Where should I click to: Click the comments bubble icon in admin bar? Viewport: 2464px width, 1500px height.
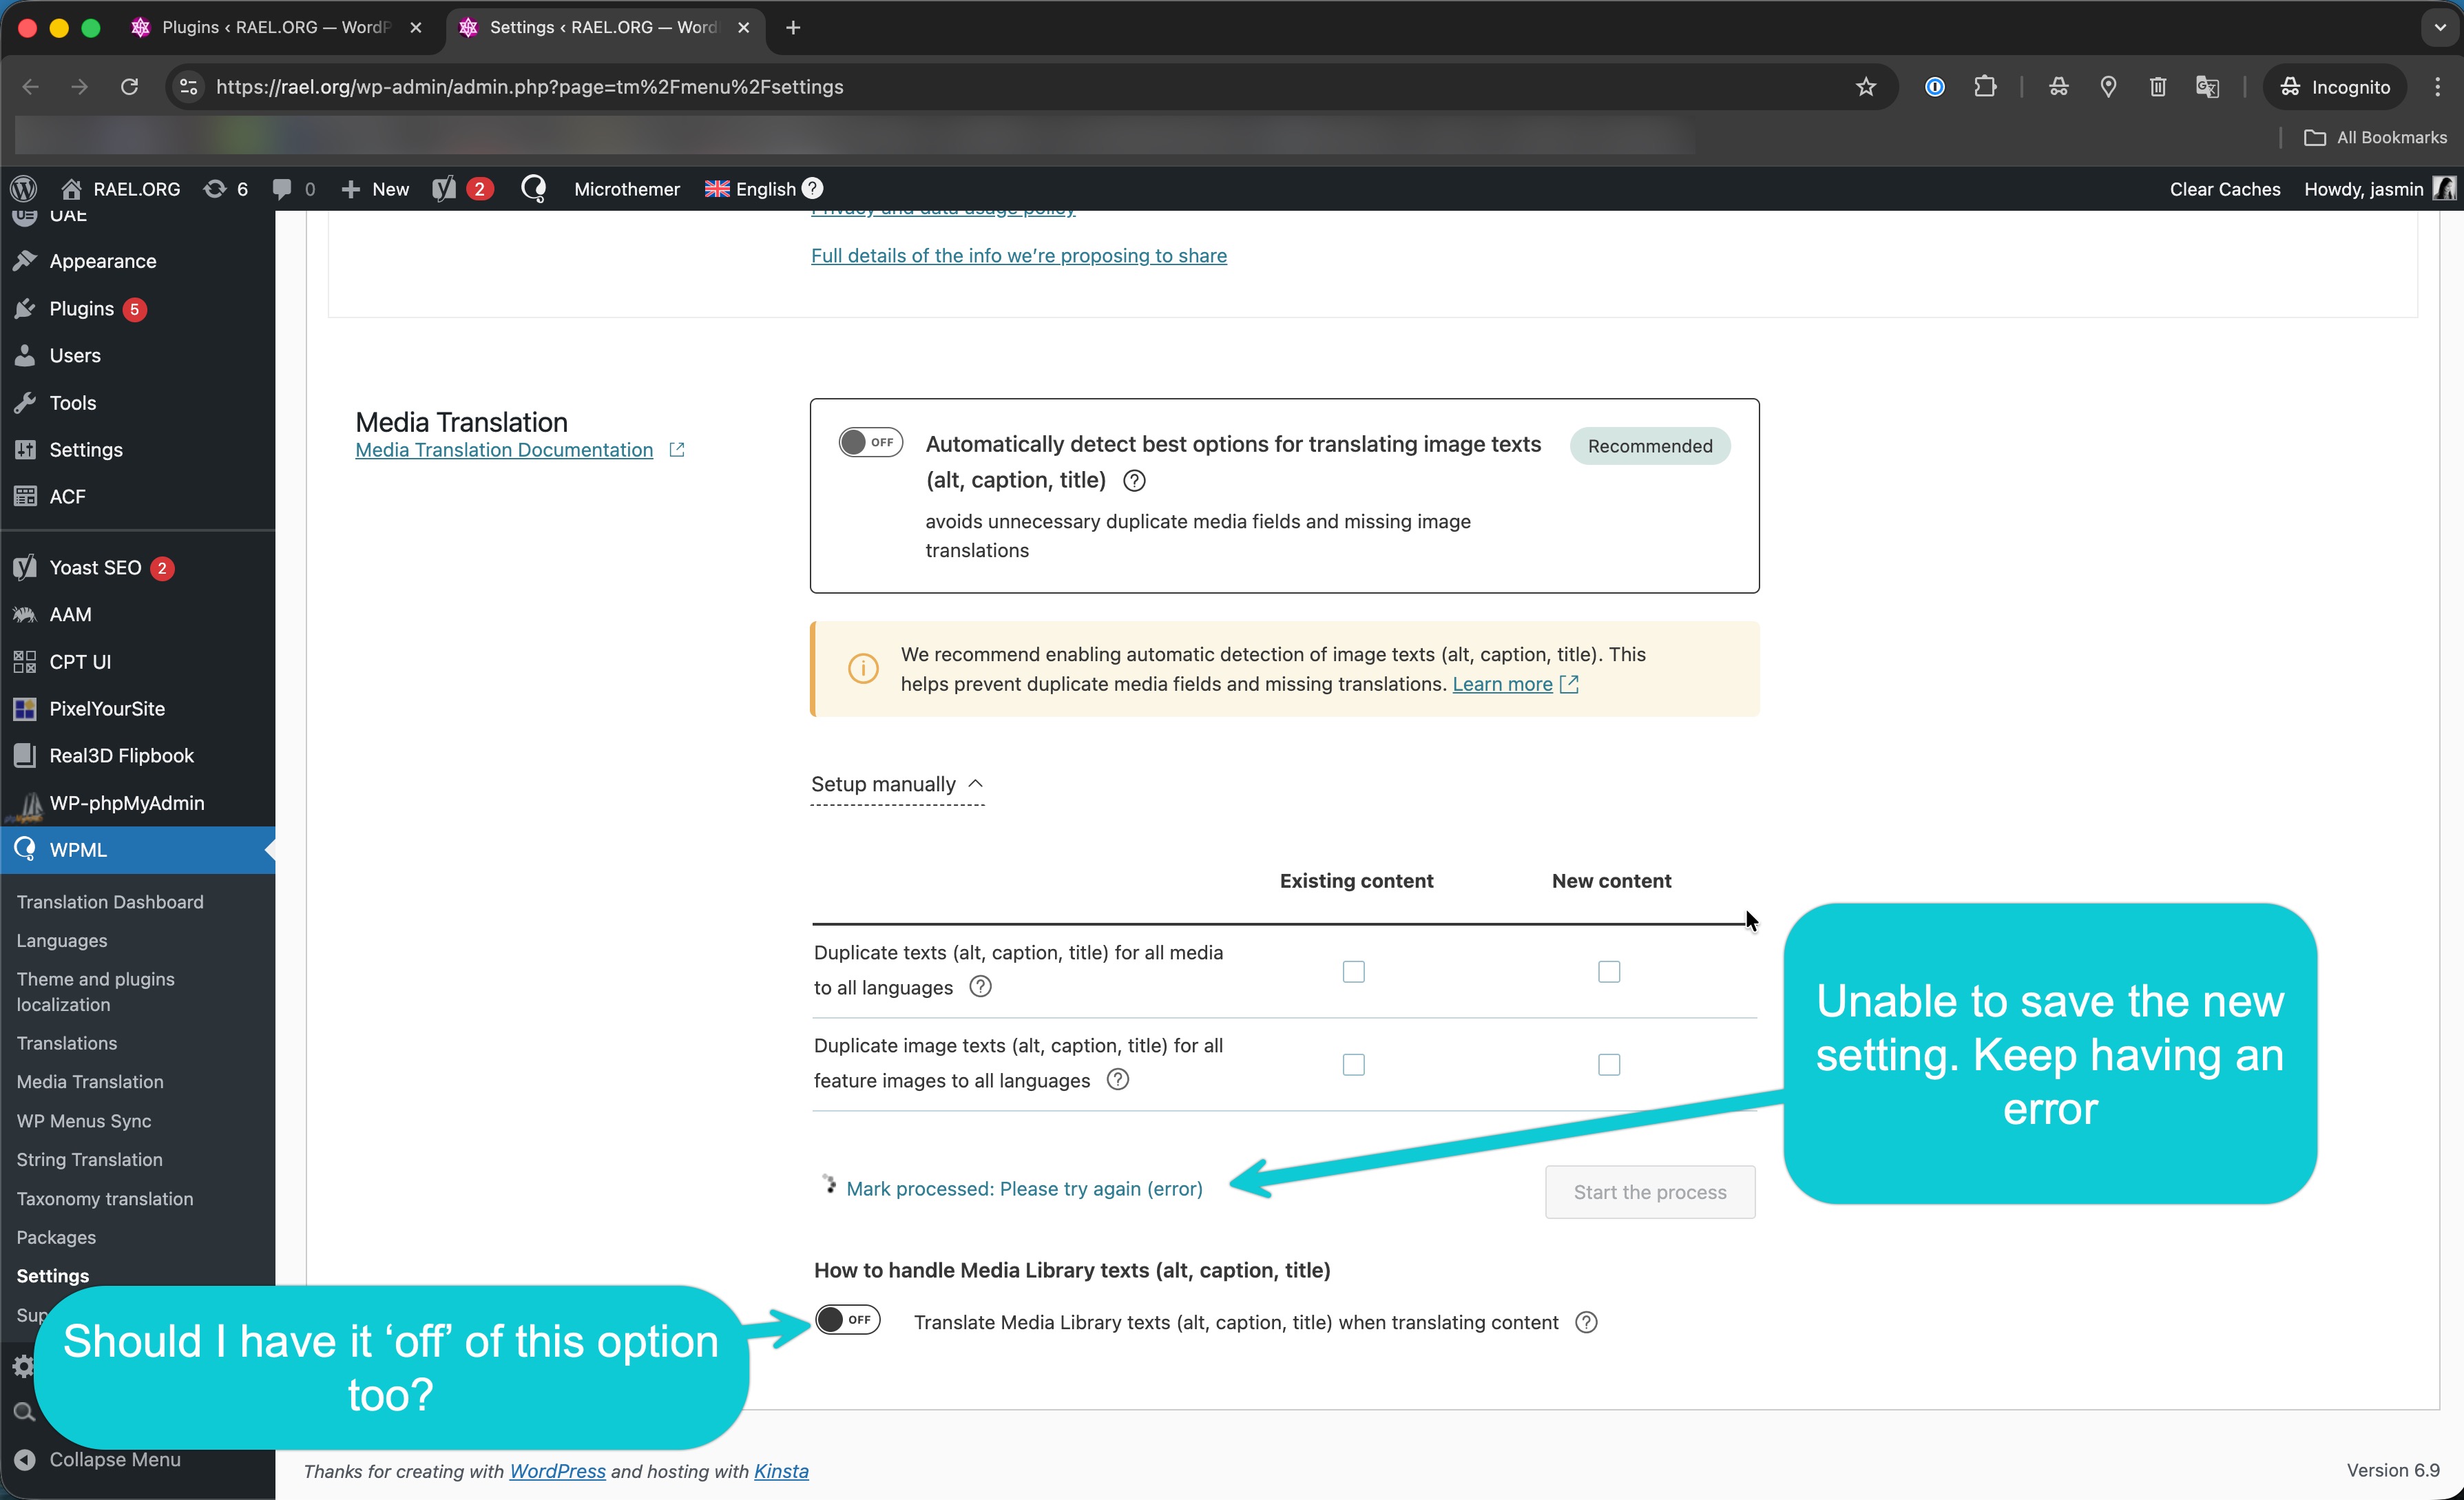[283, 189]
